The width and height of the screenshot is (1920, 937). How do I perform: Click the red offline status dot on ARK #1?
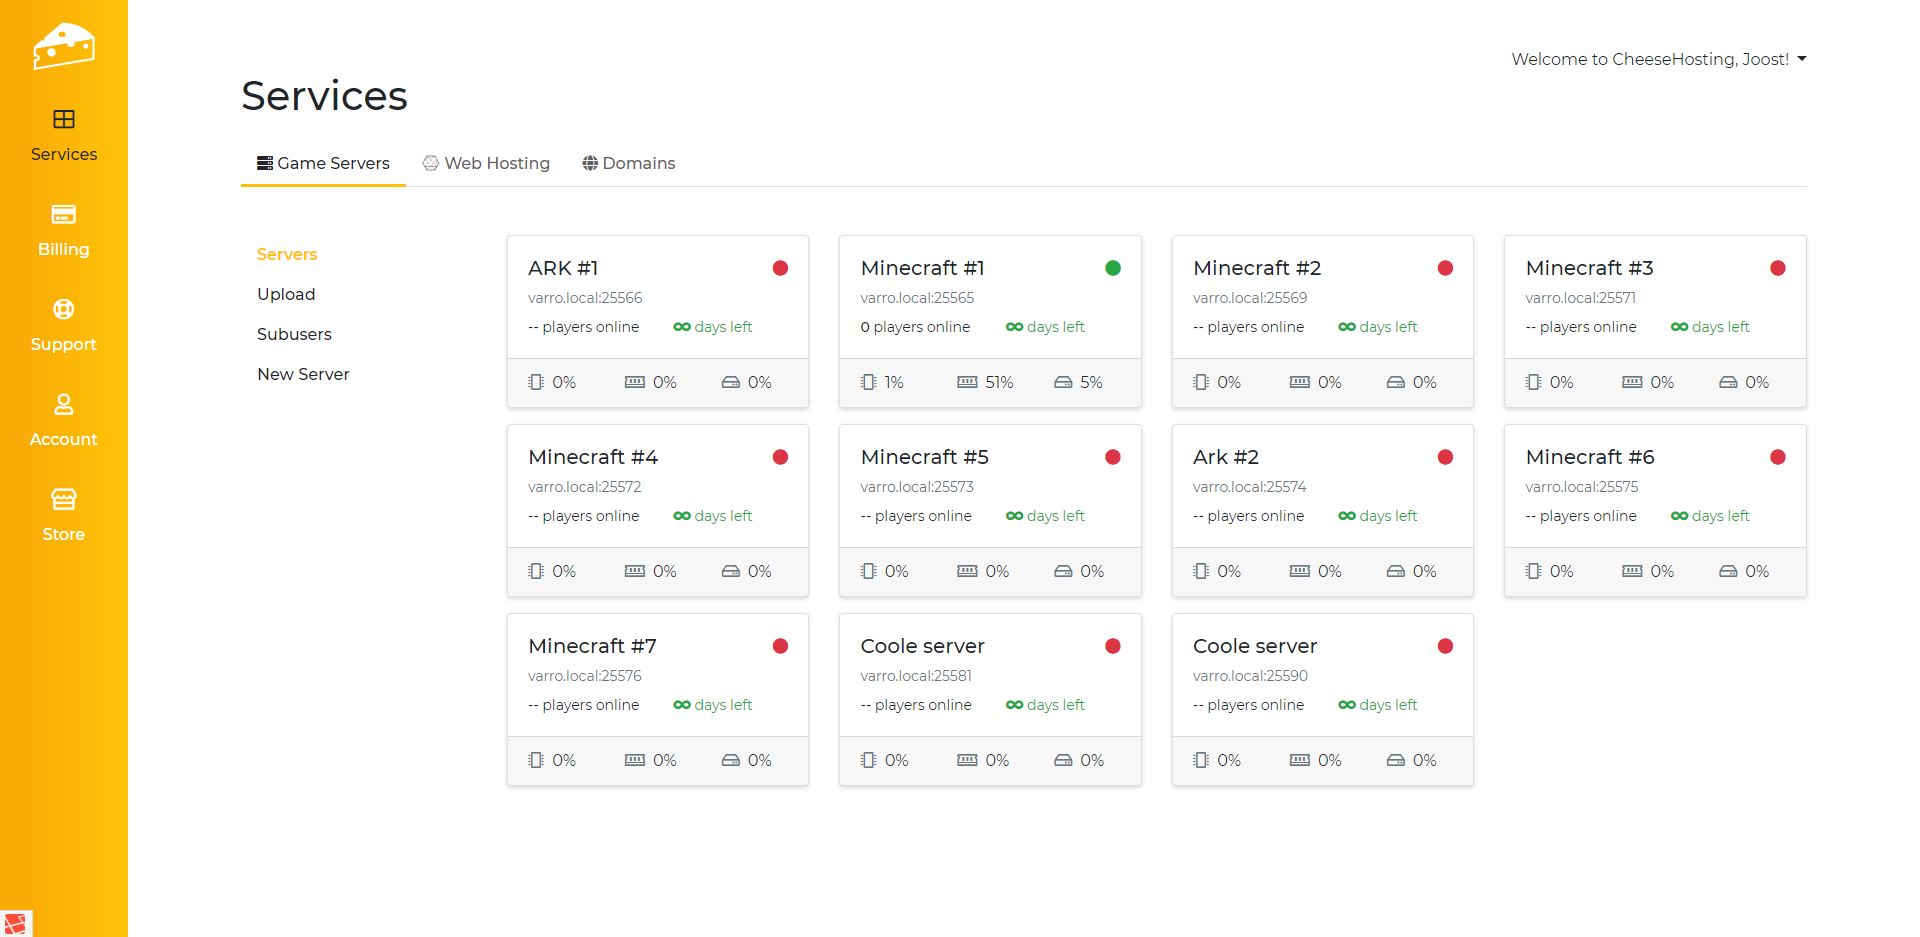[x=780, y=268]
